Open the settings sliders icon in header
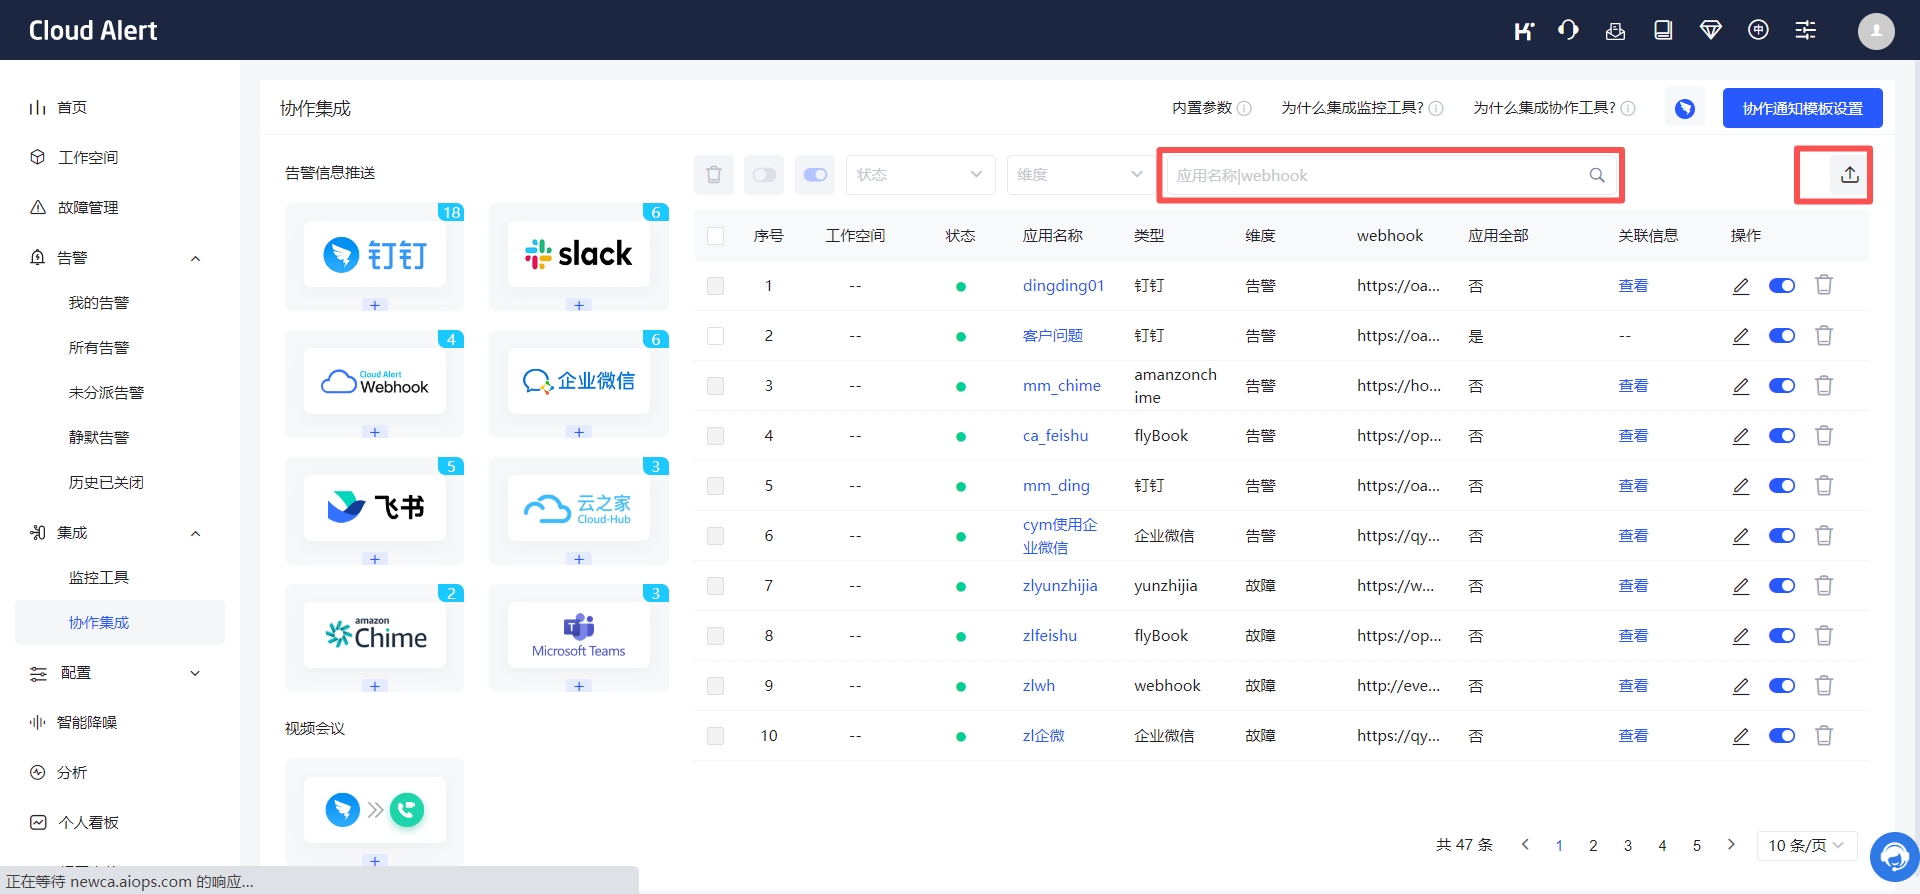The width and height of the screenshot is (1920, 894). click(x=1806, y=30)
